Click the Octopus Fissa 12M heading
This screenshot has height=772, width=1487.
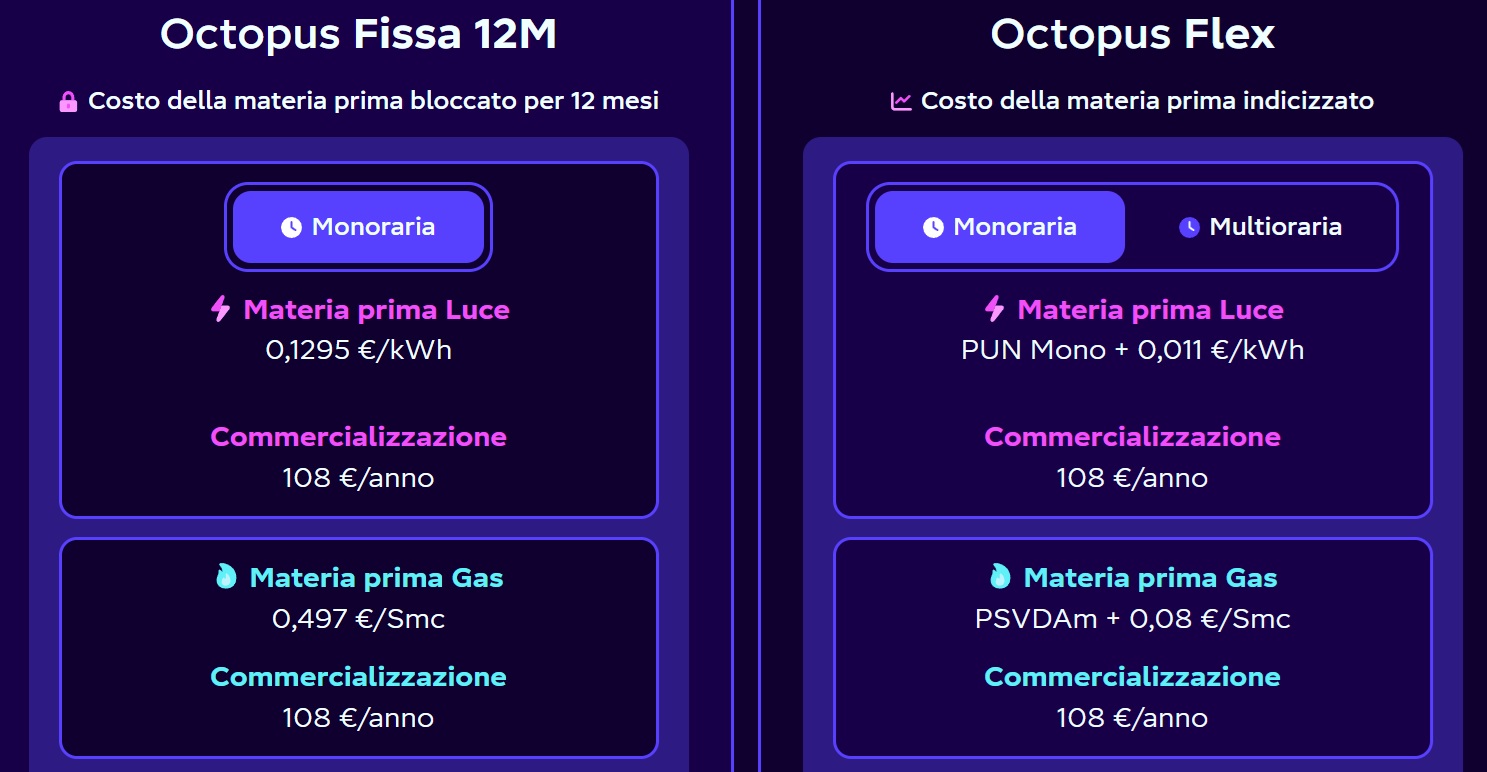[x=358, y=34]
